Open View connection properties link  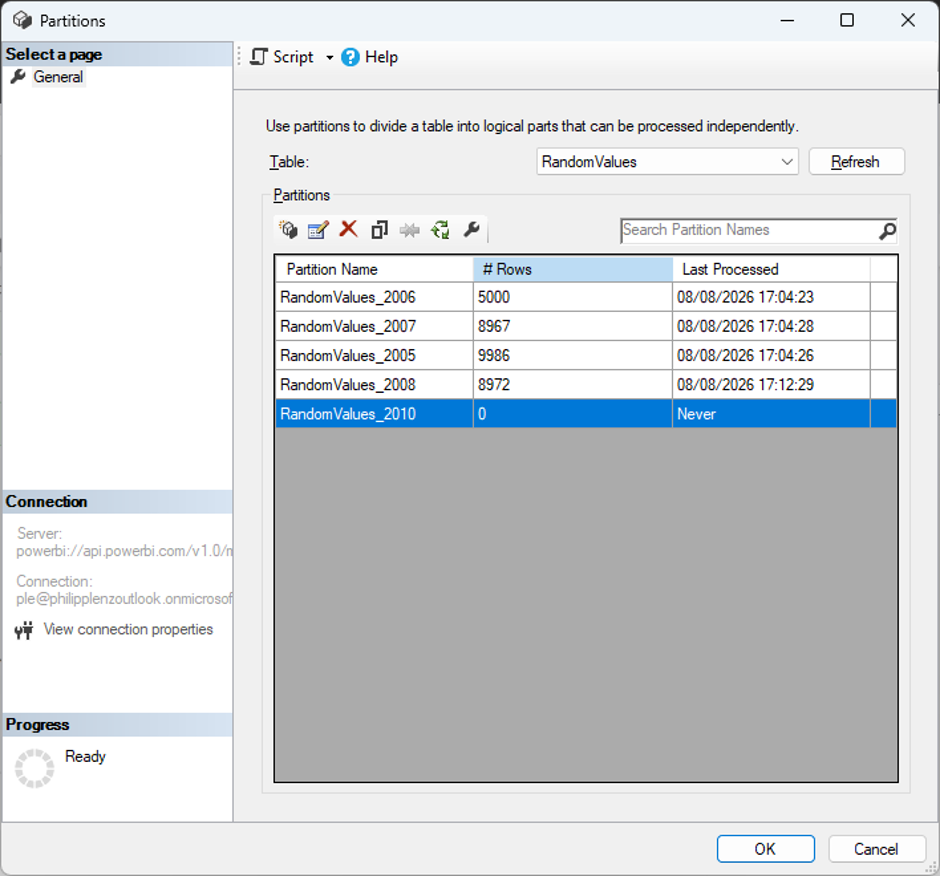click(x=128, y=629)
